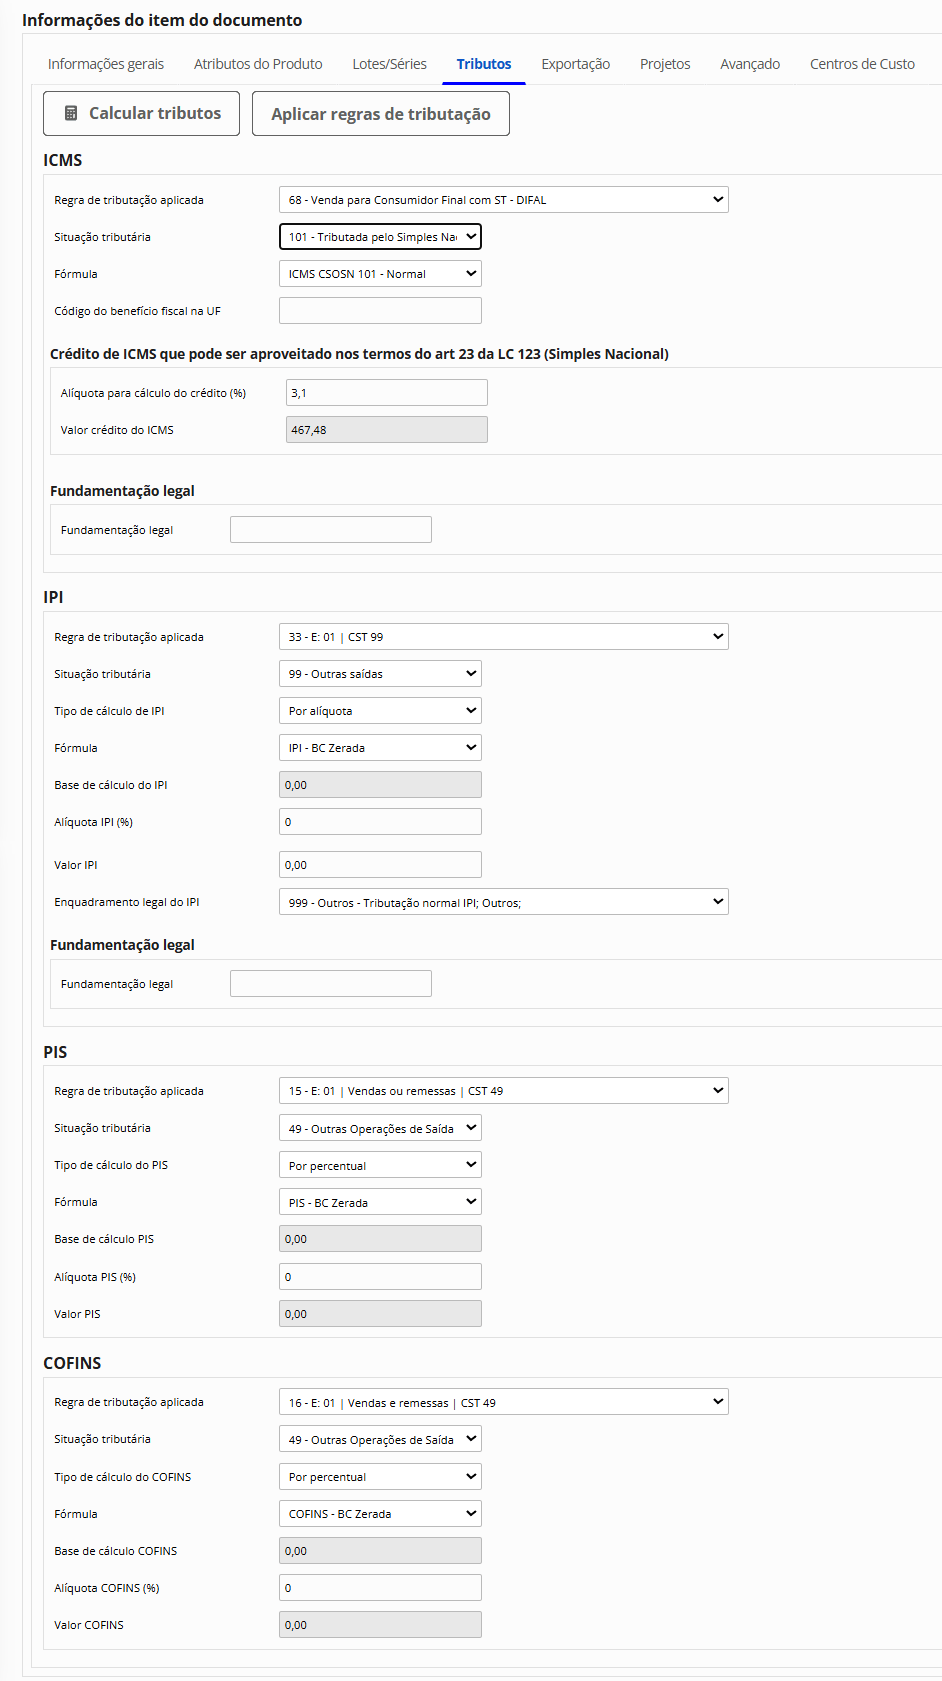Go to the Lotes/Séries tab
The width and height of the screenshot is (942, 1681).
point(389,64)
